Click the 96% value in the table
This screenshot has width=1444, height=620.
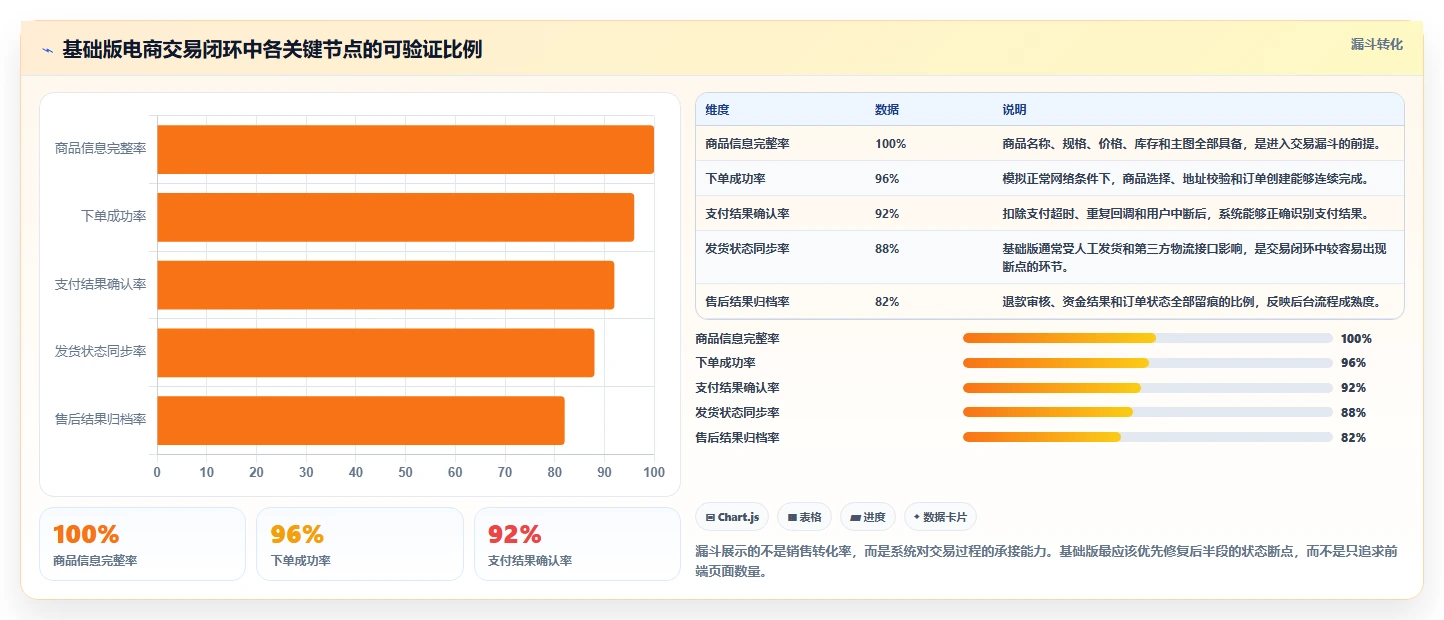click(887, 179)
